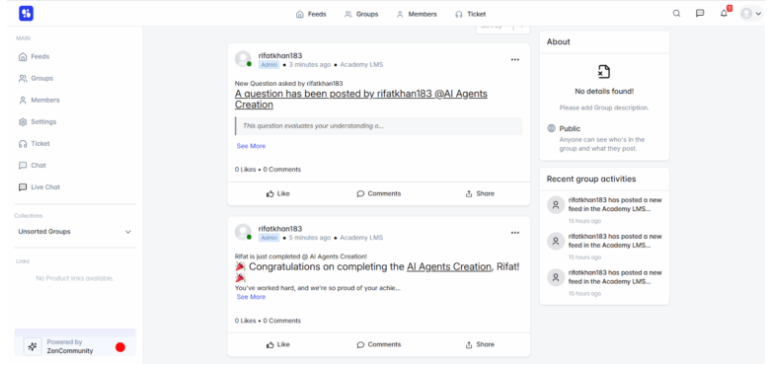Click the Public globe icon in About

551,128
